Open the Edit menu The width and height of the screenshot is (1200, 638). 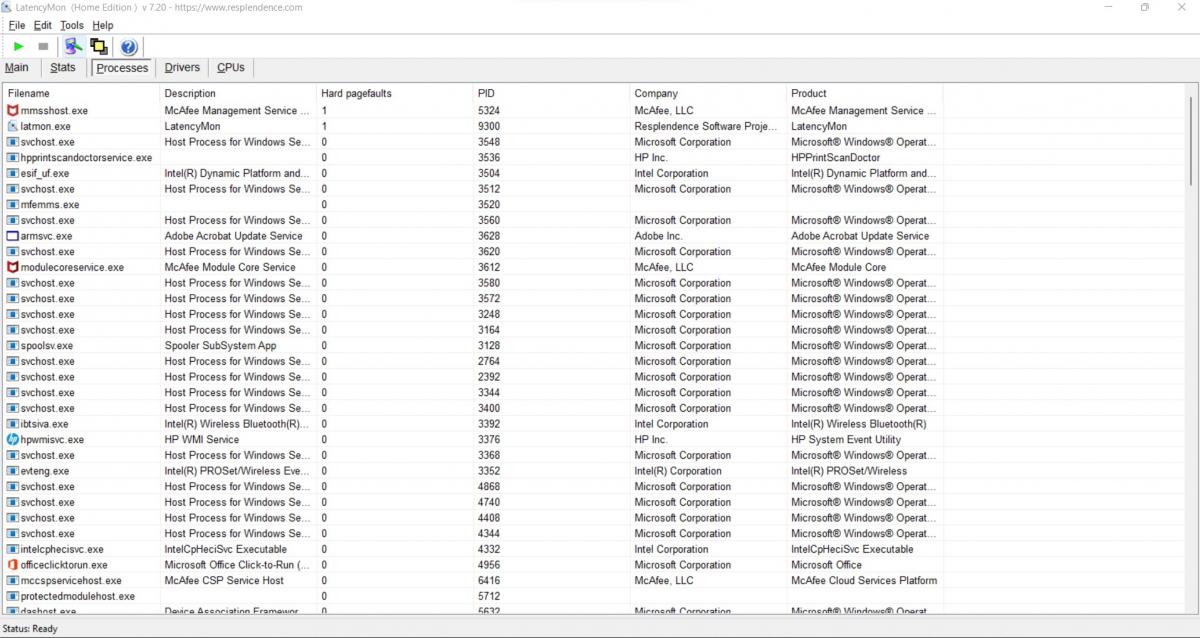click(x=42, y=25)
